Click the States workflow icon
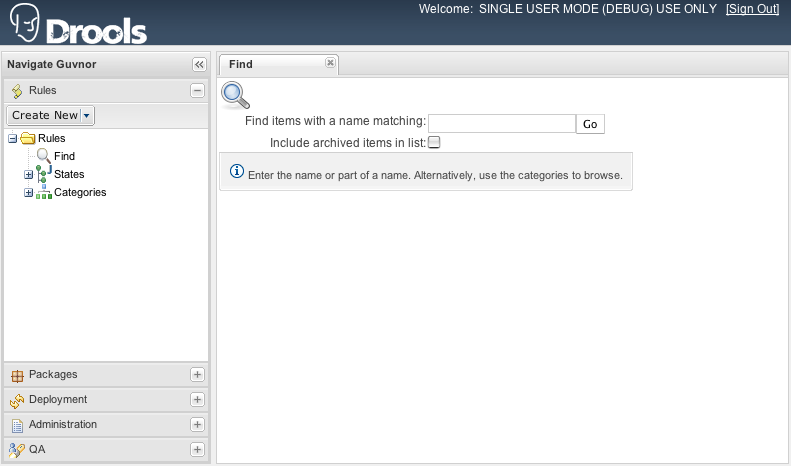 click(x=43, y=174)
